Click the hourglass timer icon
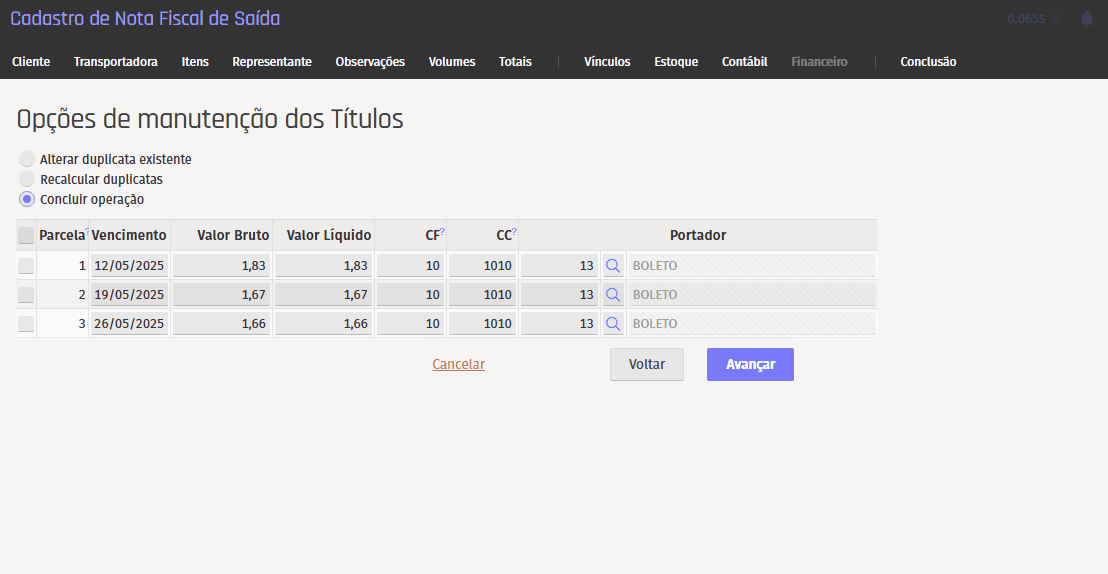The width and height of the screenshot is (1108, 574). pyautogui.click(x=1055, y=19)
